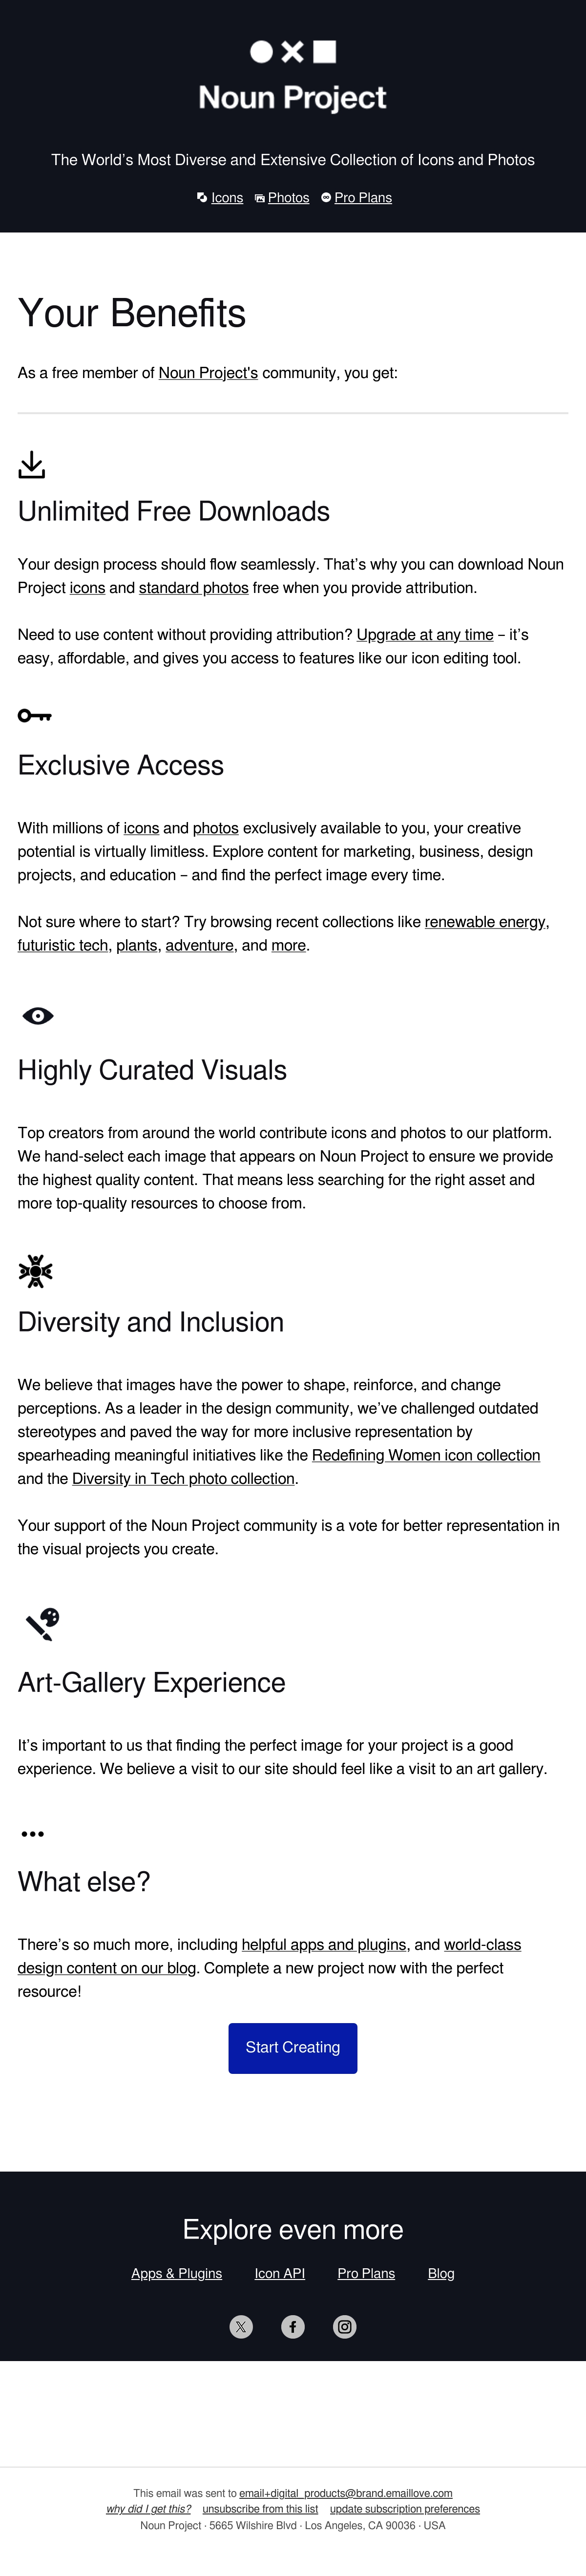Open the Redefining Women icon collection link
The image size is (586, 2576).
click(426, 1455)
